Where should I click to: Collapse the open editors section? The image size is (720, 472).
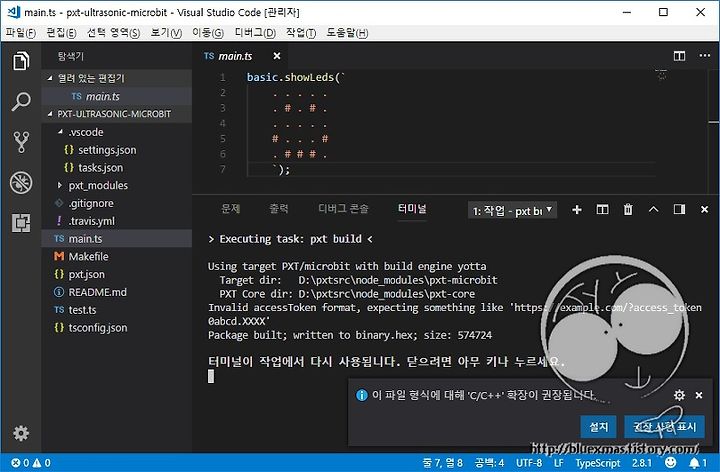[117, 78]
